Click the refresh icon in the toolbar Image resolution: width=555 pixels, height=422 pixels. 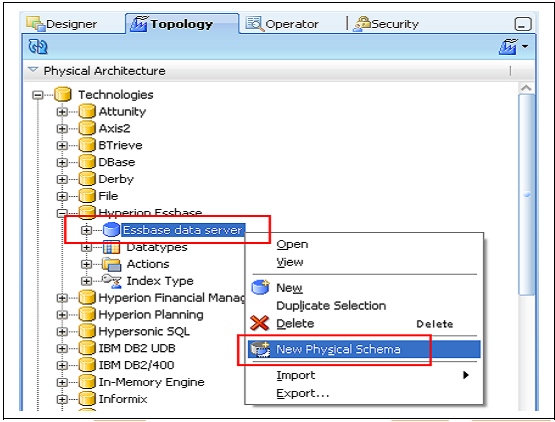click(38, 46)
